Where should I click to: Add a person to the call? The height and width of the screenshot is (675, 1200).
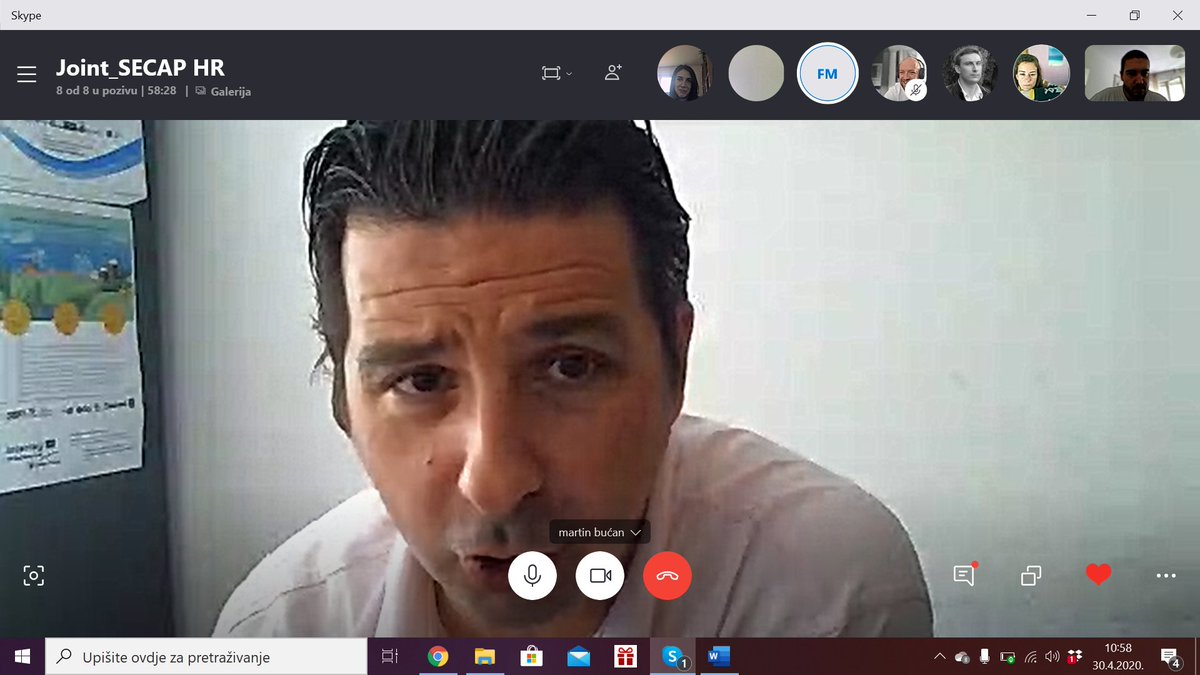point(613,72)
